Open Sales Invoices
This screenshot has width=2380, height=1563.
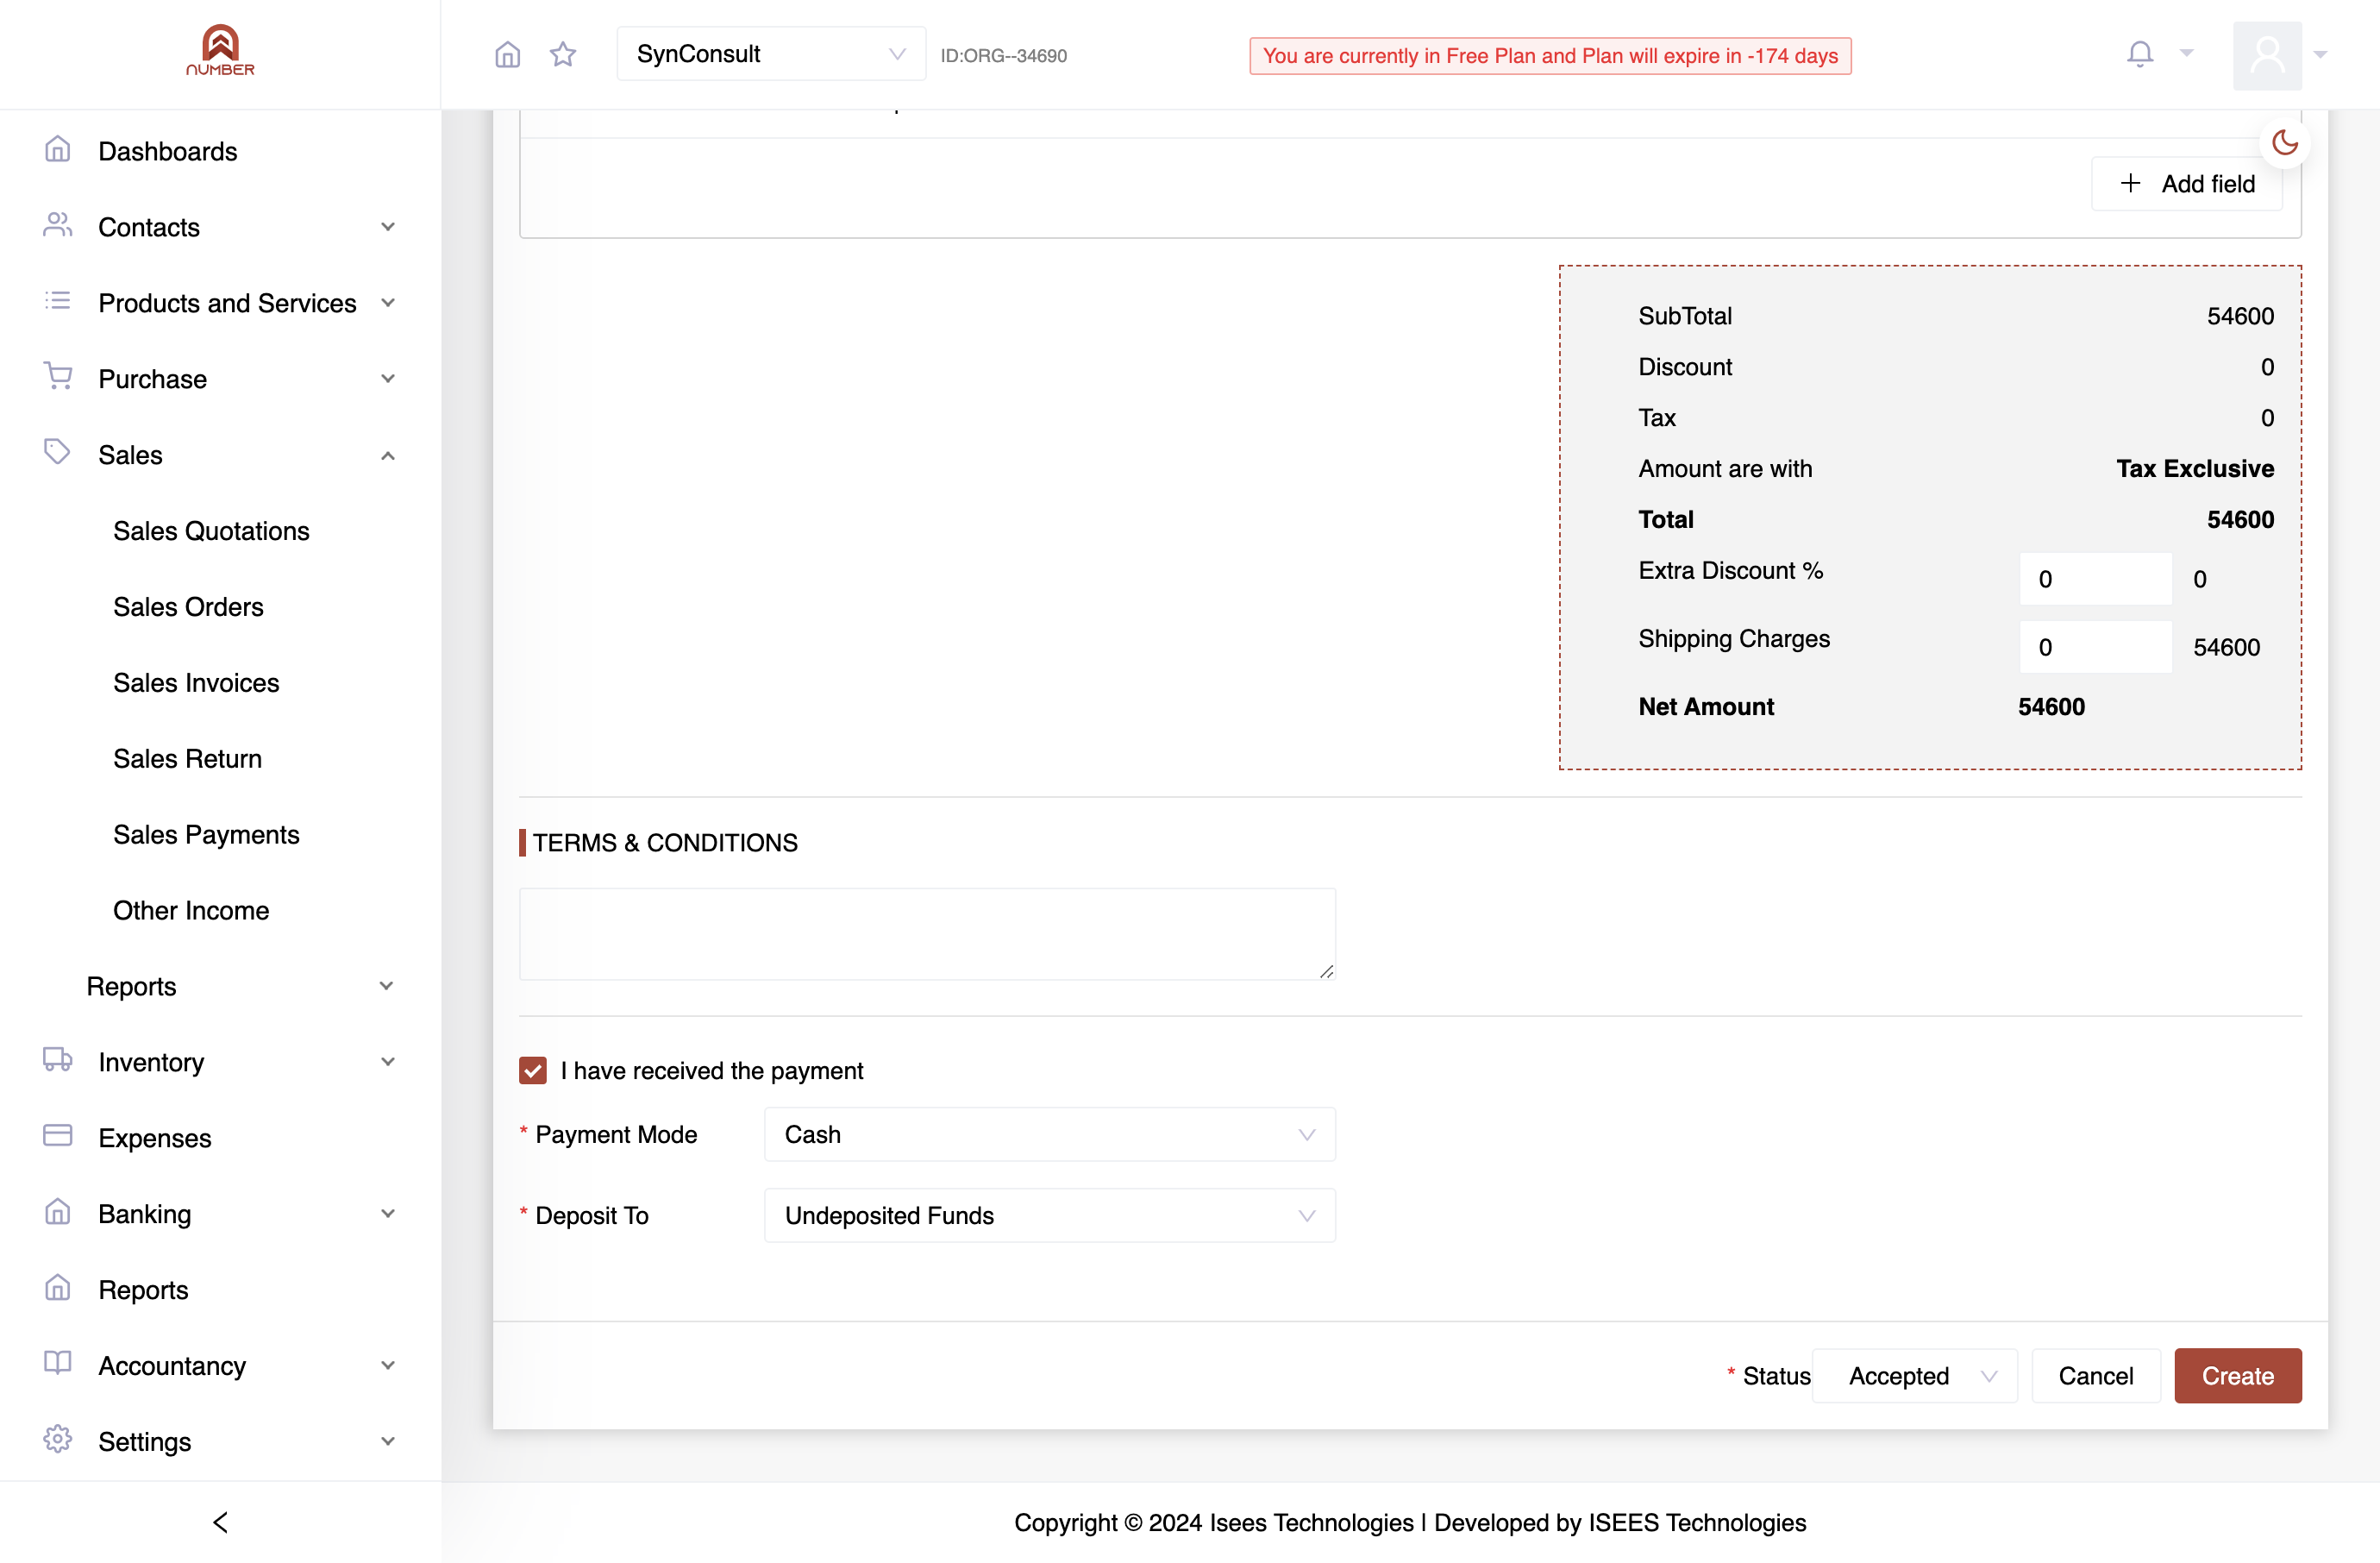point(196,683)
